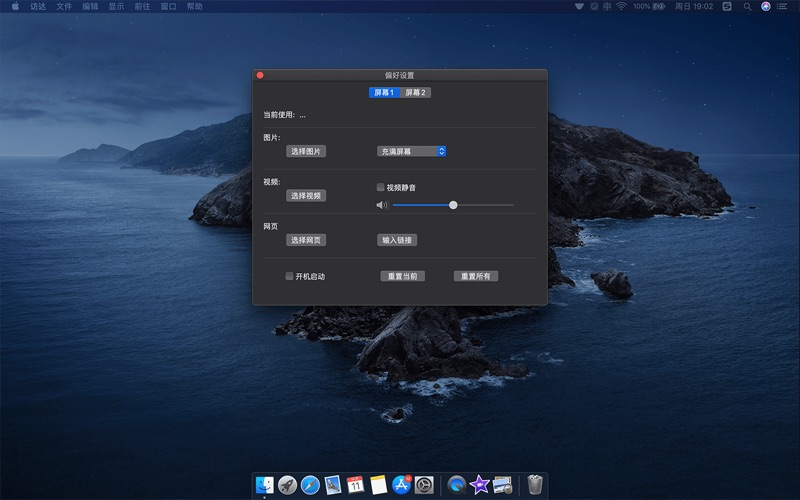800x500 pixels.
Task: Open the Trash in the dock
Action: click(x=535, y=485)
